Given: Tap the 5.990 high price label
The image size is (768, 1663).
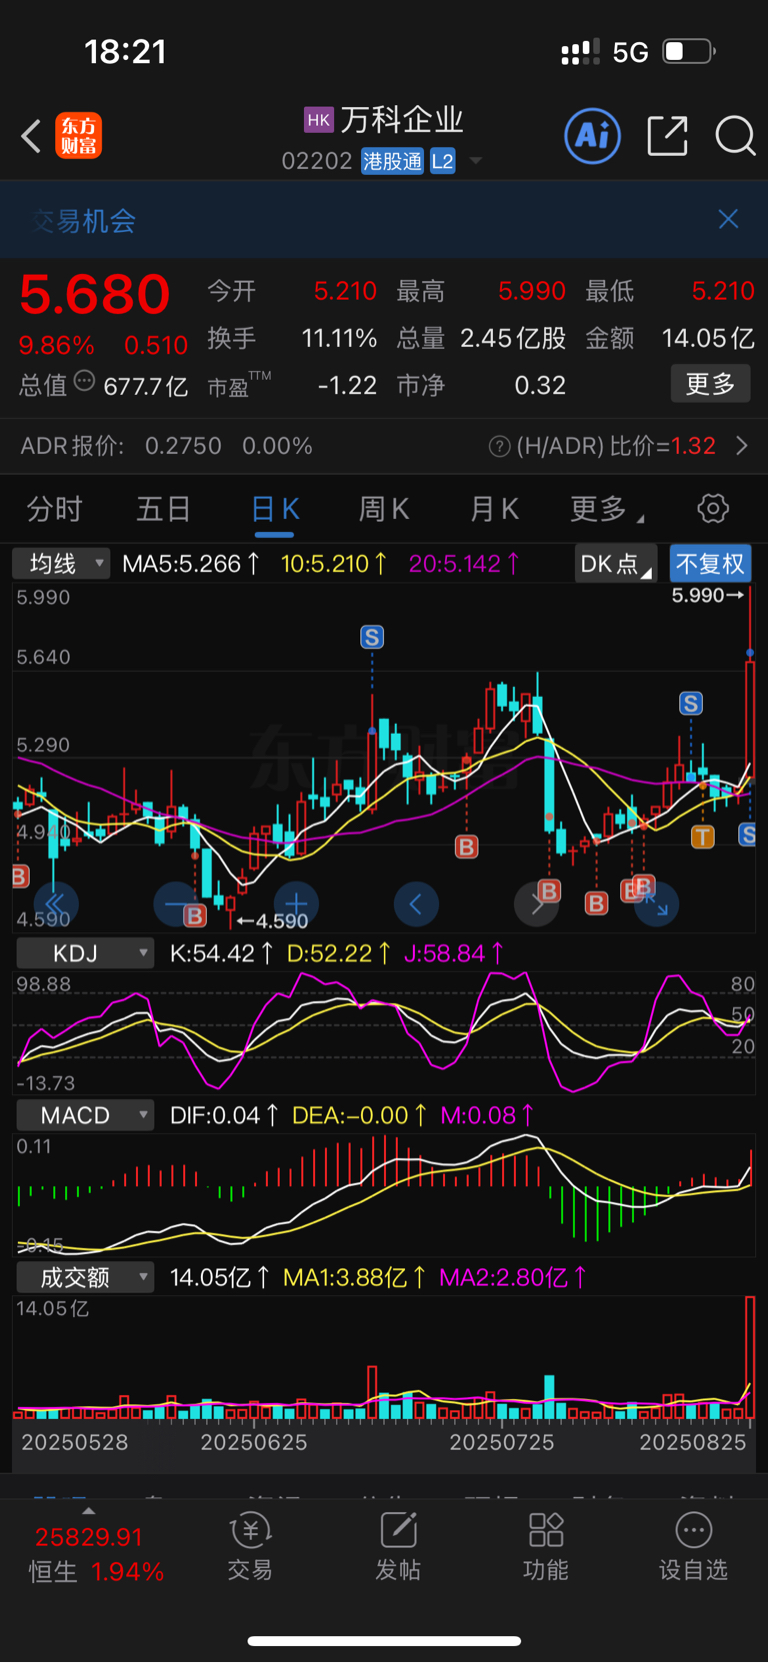Looking at the screenshot, I should 707,595.
